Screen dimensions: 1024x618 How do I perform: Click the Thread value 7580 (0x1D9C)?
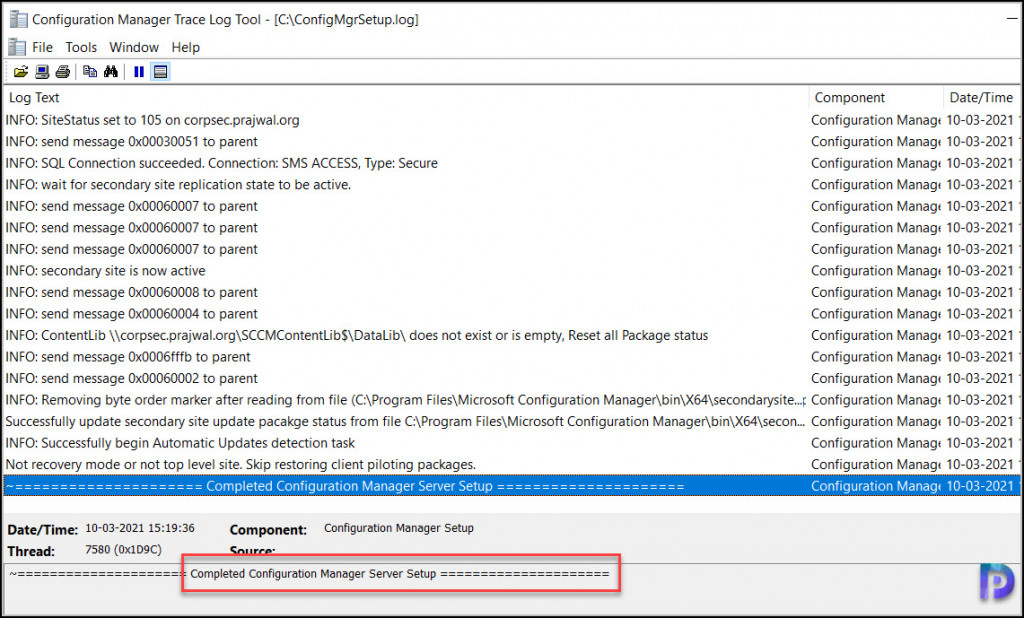point(123,549)
